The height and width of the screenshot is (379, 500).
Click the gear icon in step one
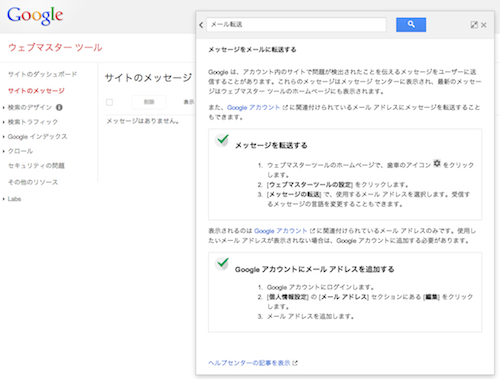[x=437, y=163]
